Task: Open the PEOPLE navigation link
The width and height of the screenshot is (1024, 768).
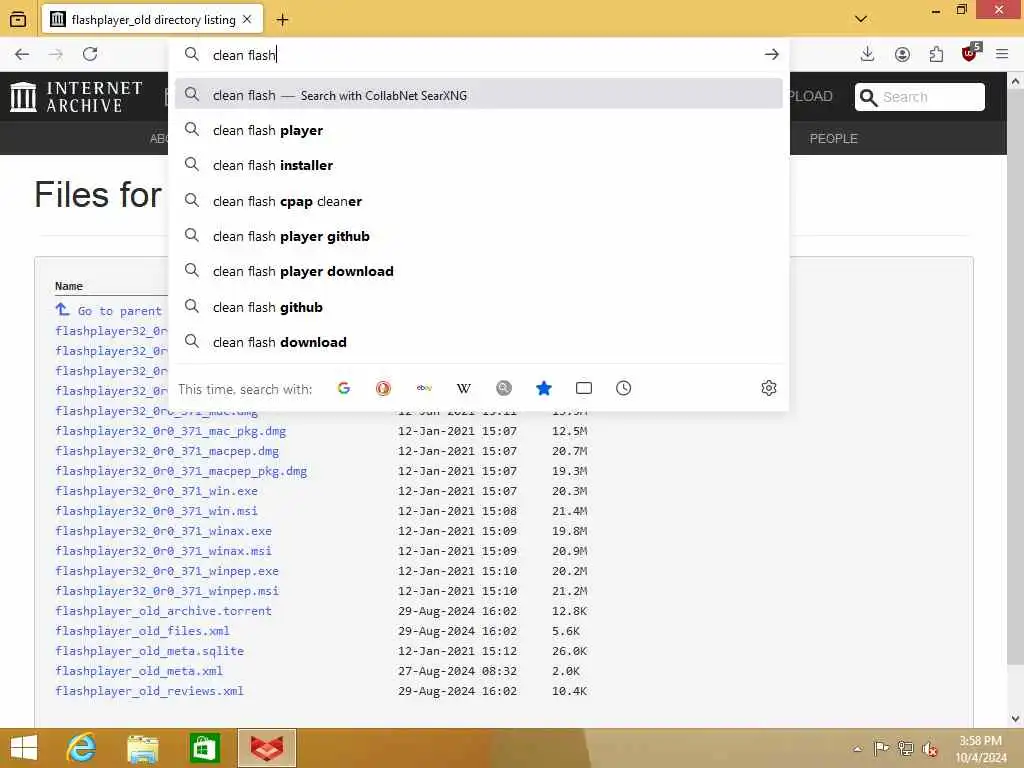Action: (x=833, y=138)
